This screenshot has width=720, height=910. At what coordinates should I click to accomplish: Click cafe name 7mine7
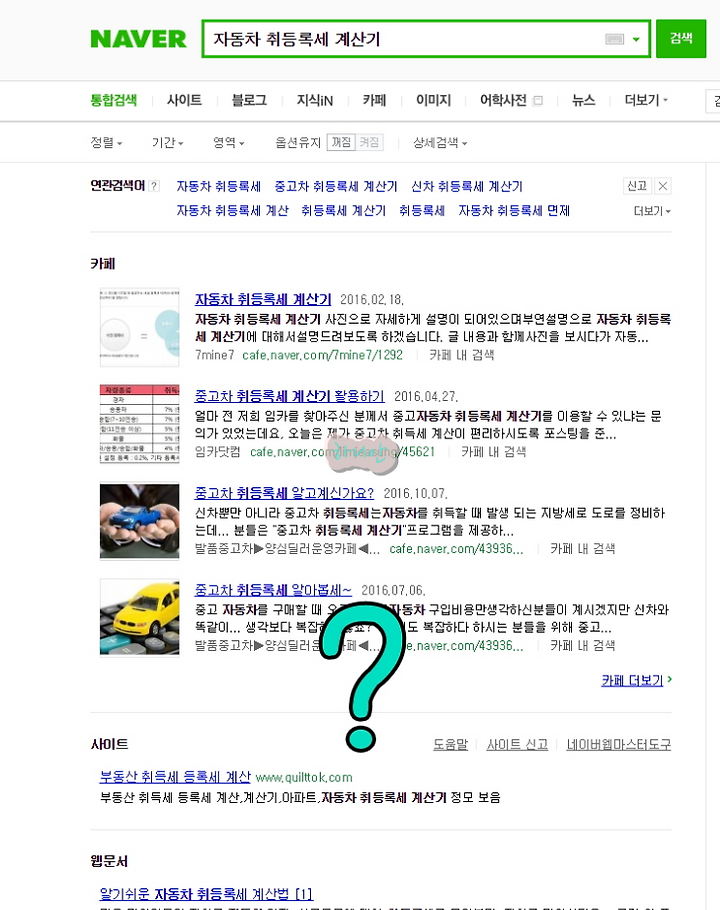click(x=215, y=355)
